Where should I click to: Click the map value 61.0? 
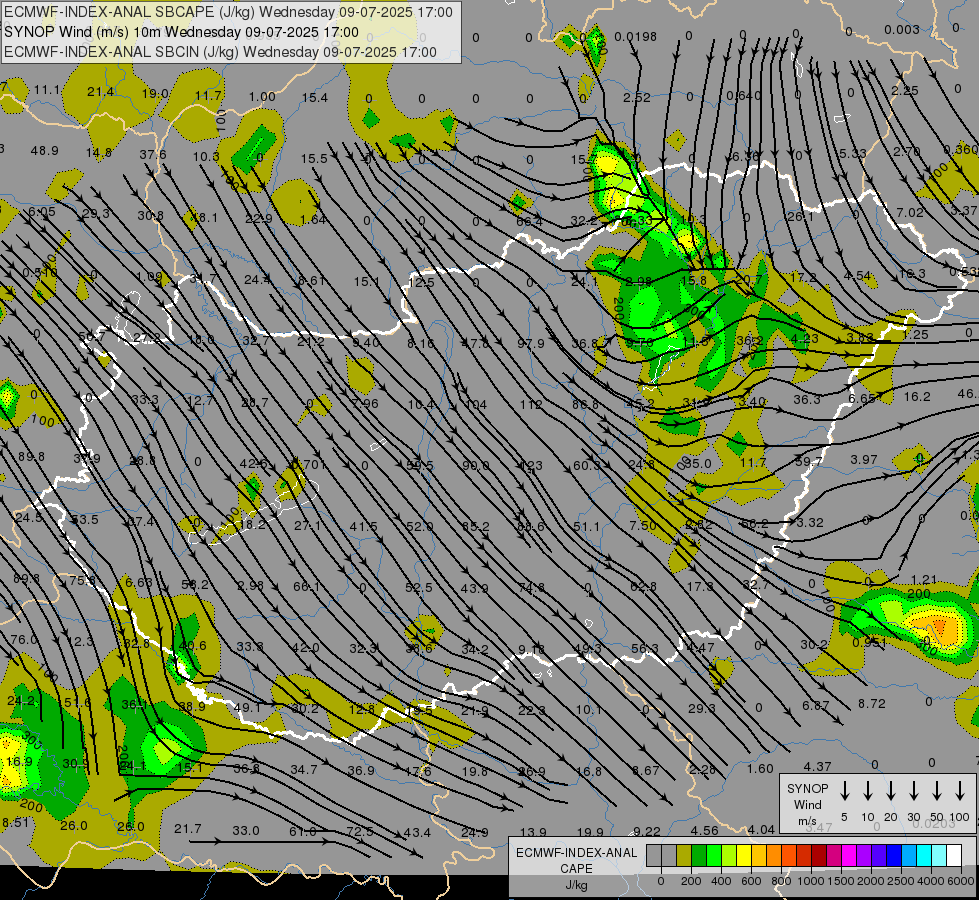(303, 831)
